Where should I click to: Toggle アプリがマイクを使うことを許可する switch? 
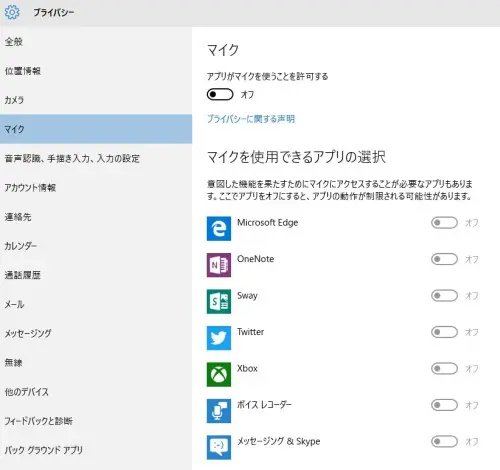pyautogui.click(x=220, y=94)
